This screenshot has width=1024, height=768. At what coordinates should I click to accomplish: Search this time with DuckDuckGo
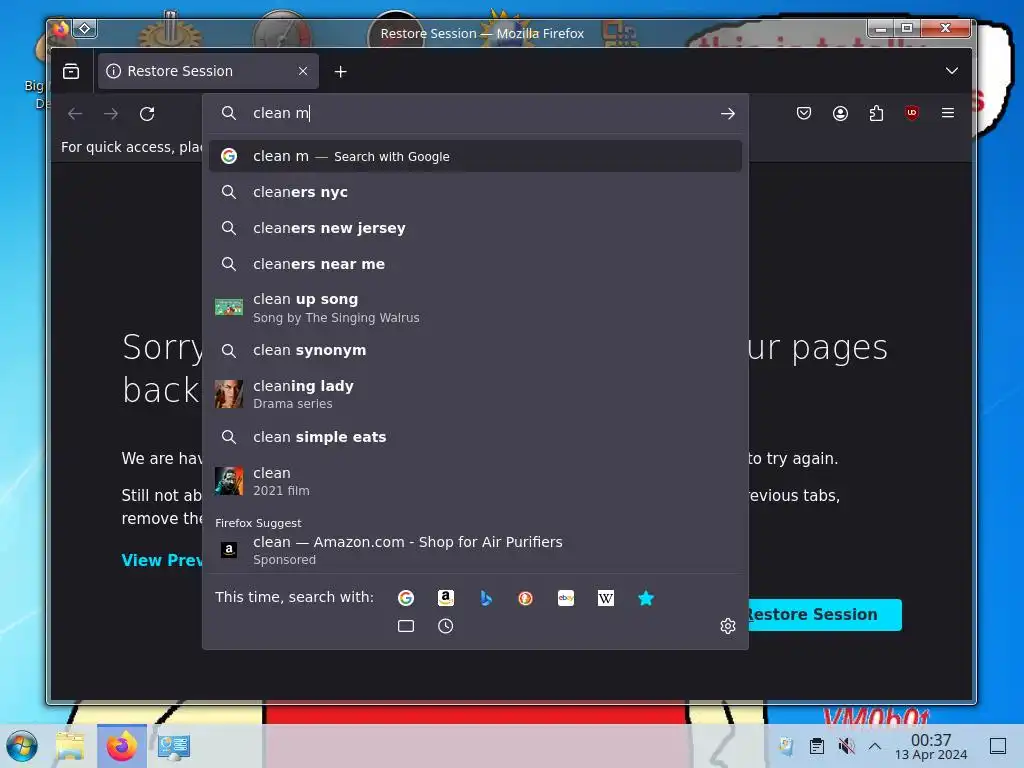(x=525, y=598)
